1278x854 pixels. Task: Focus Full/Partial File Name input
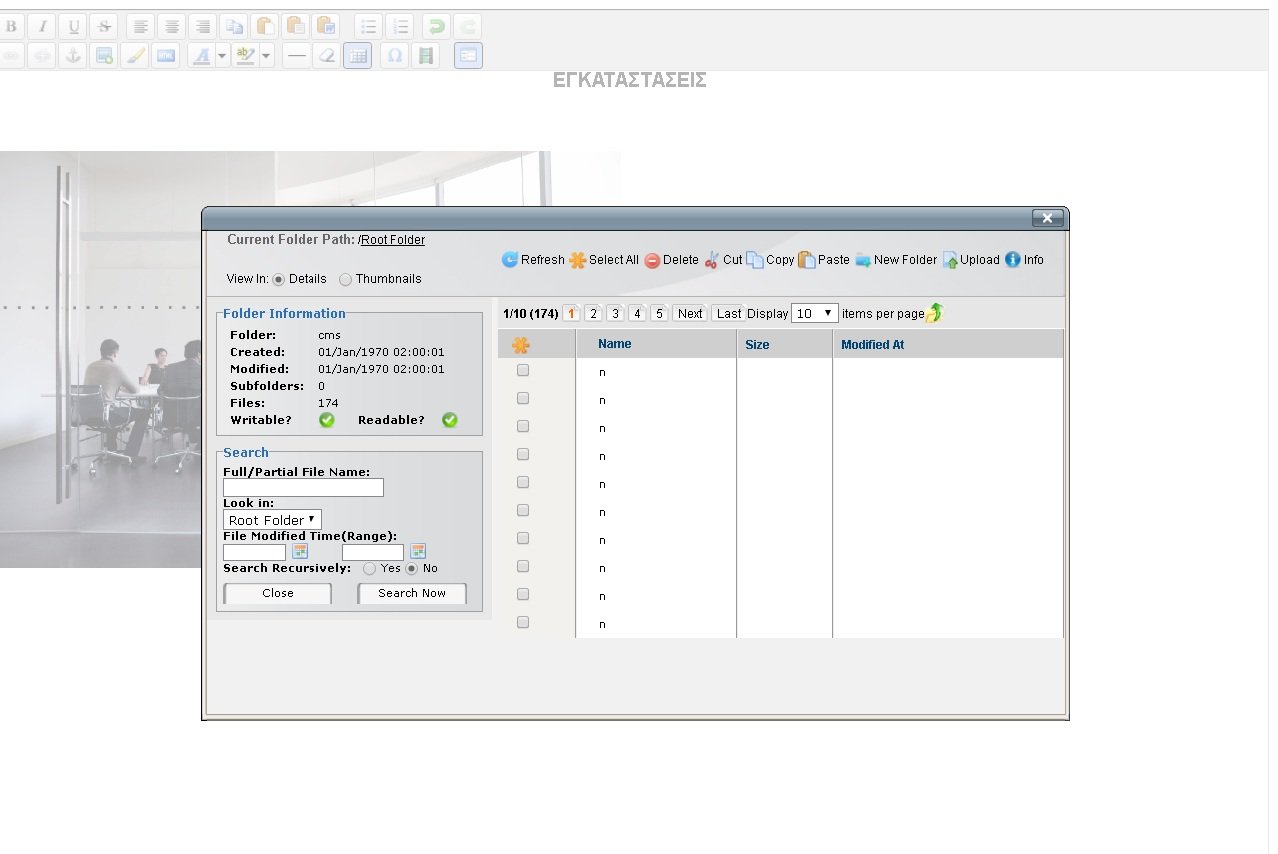[x=303, y=488]
